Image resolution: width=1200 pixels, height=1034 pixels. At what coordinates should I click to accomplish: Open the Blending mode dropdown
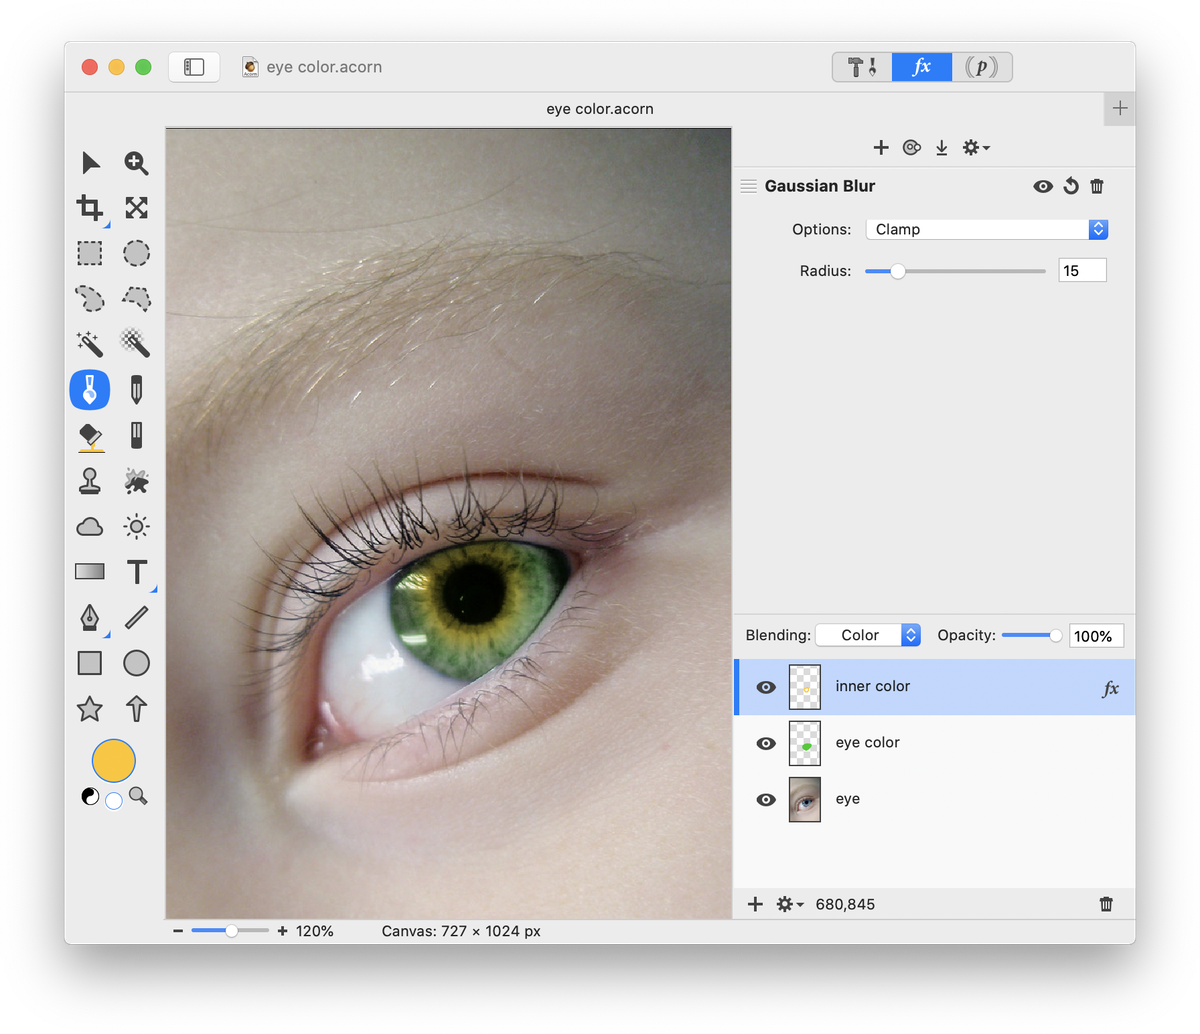[x=868, y=635]
